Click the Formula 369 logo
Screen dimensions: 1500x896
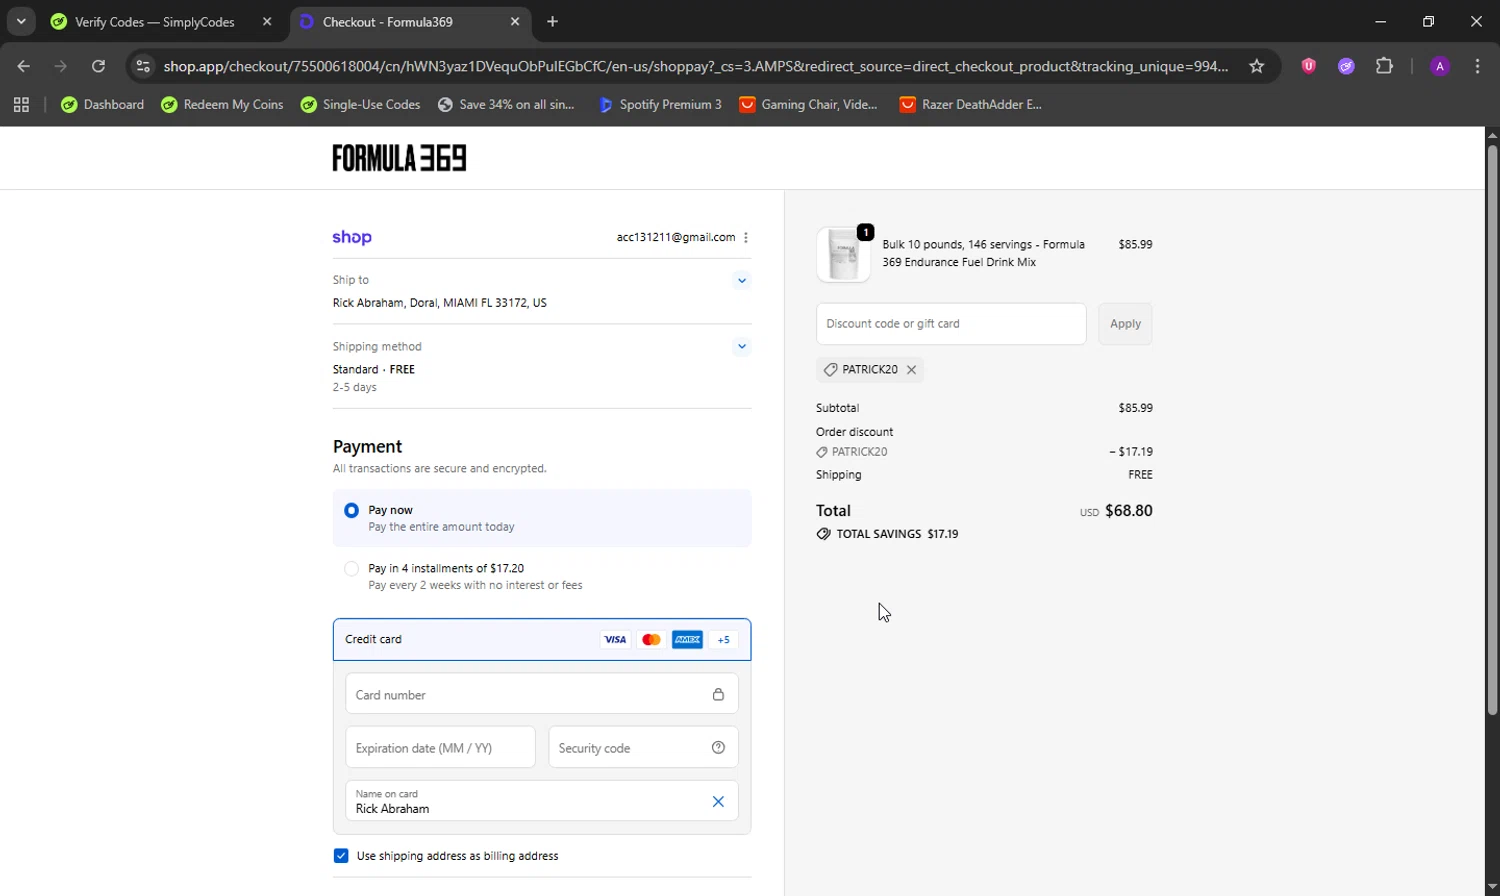399,158
